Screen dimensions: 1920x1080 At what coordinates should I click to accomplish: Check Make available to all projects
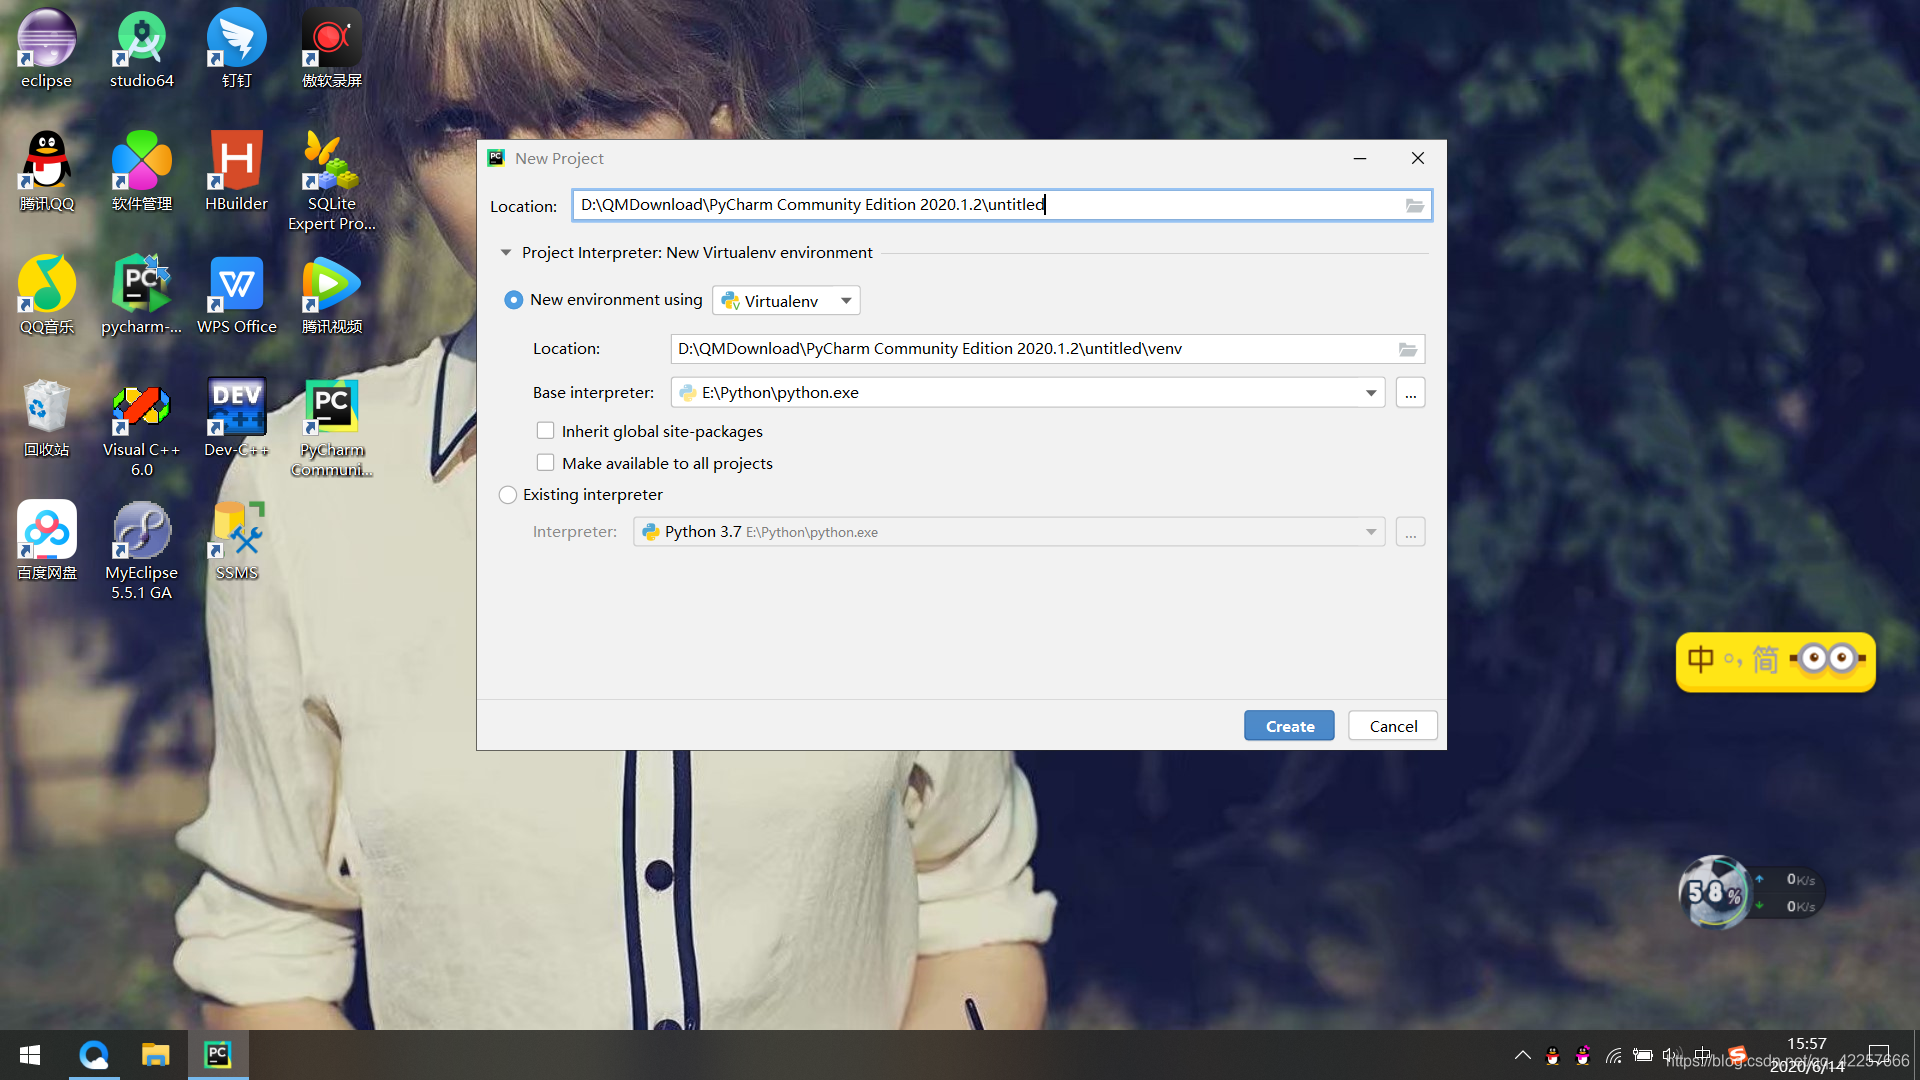(545, 463)
